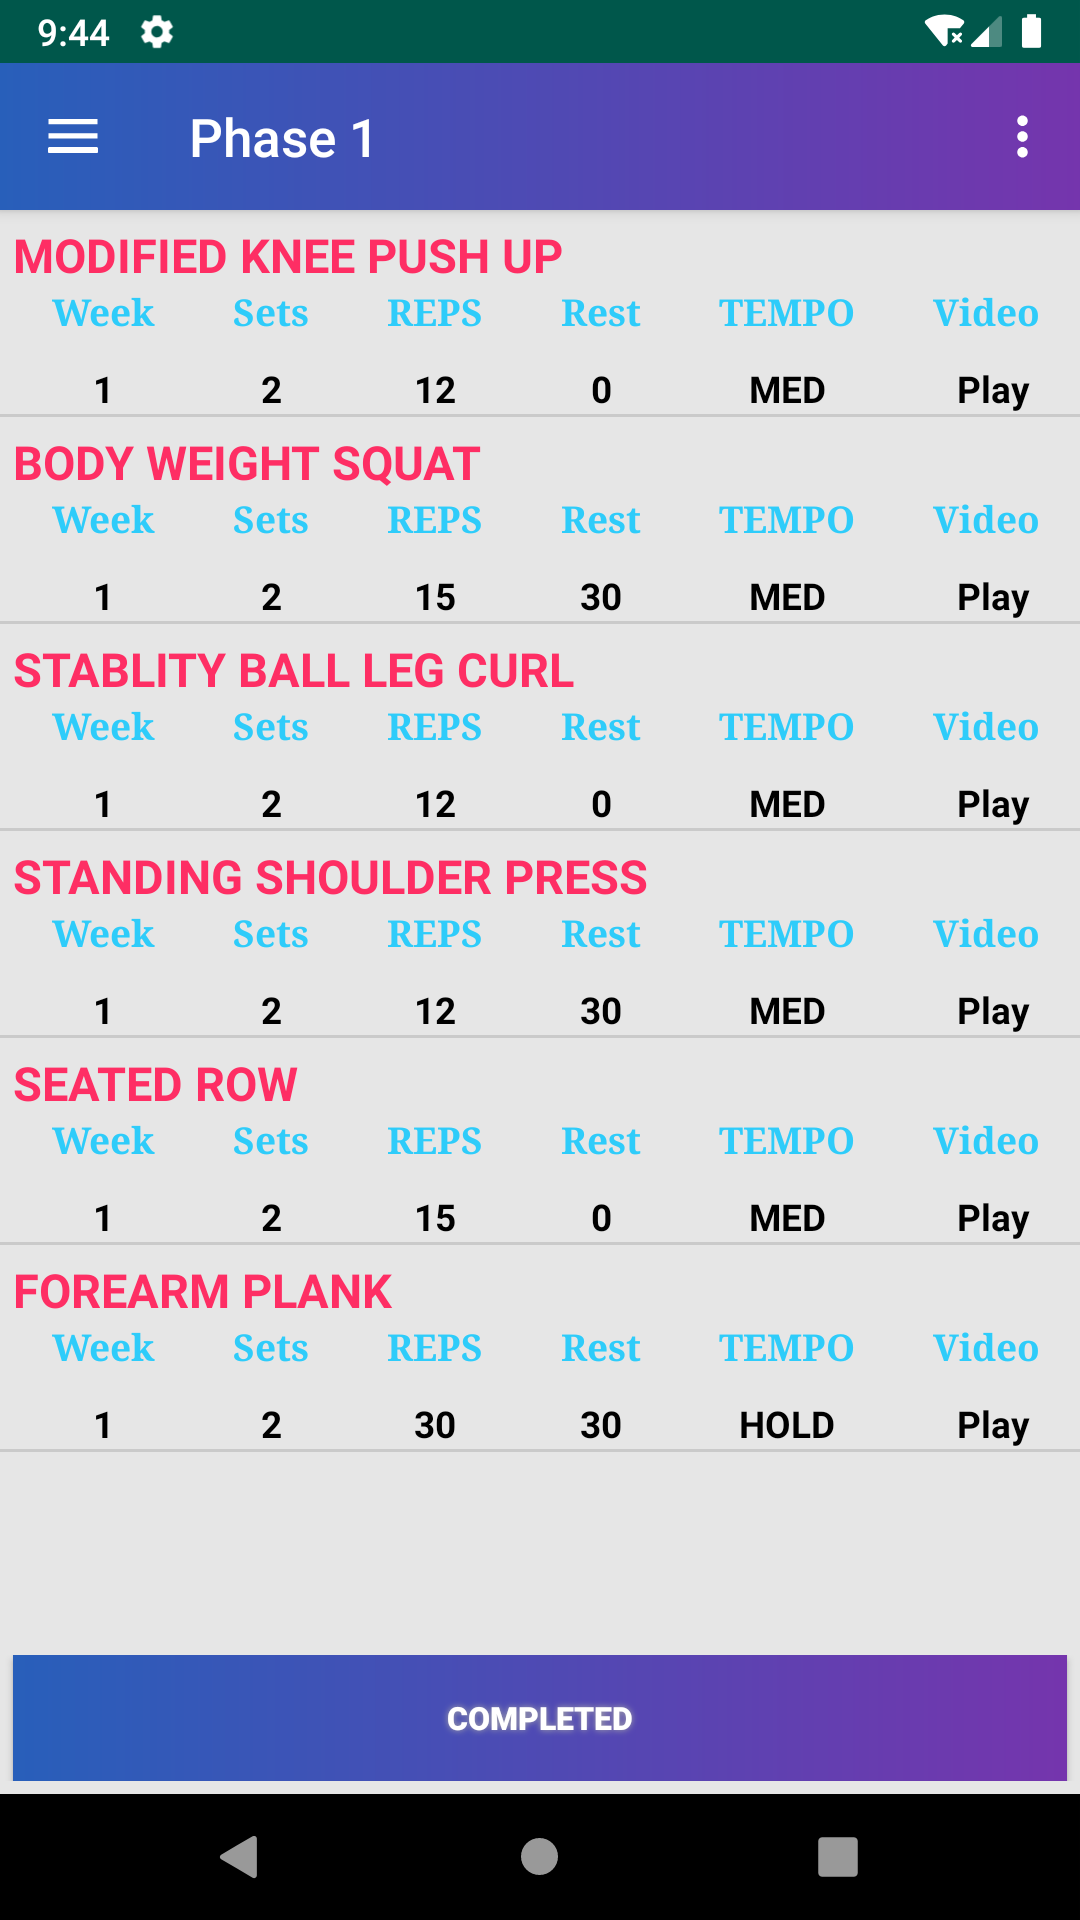This screenshot has height=1920, width=1080.
Task: Select the SEATED ROW exercise title
Action: point(156,1085)
